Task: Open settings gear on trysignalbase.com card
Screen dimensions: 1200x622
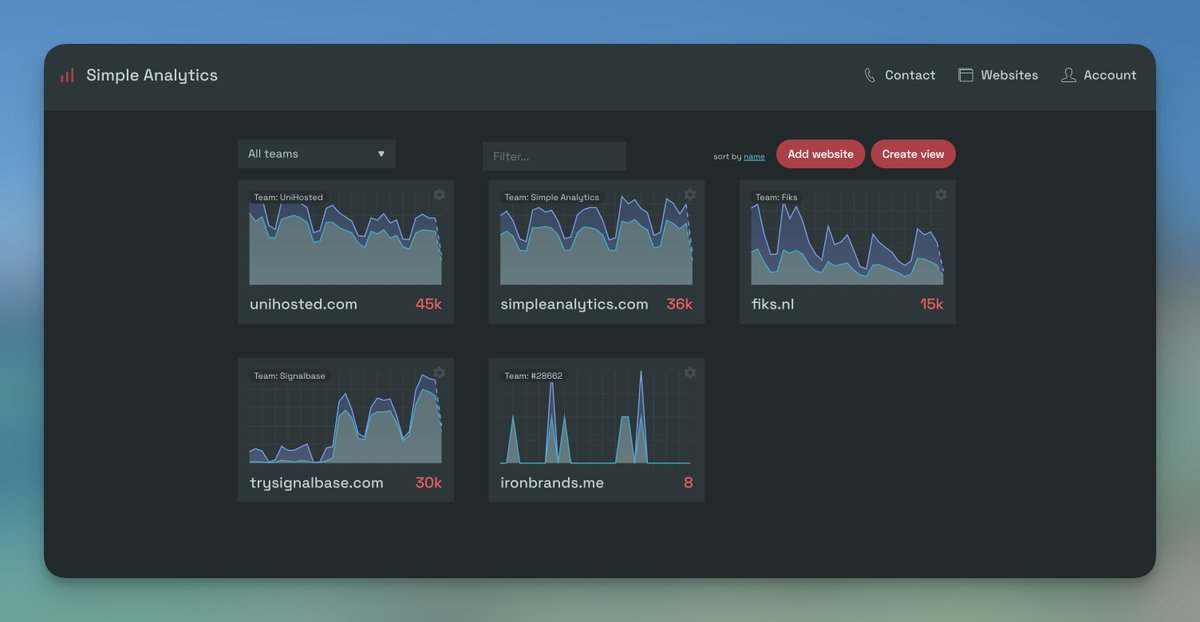Action: [x=439, y=373]
